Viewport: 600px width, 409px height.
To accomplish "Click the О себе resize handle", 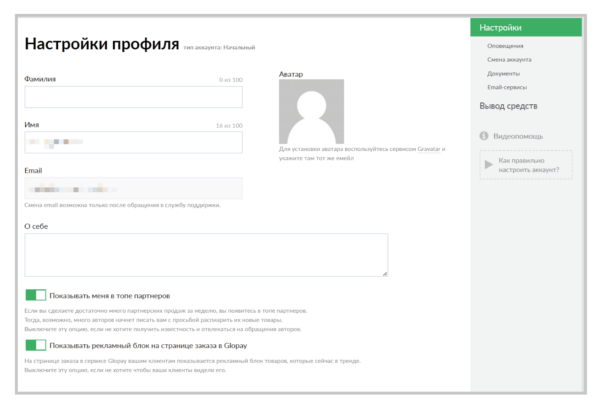I will [x=385, y=274].
